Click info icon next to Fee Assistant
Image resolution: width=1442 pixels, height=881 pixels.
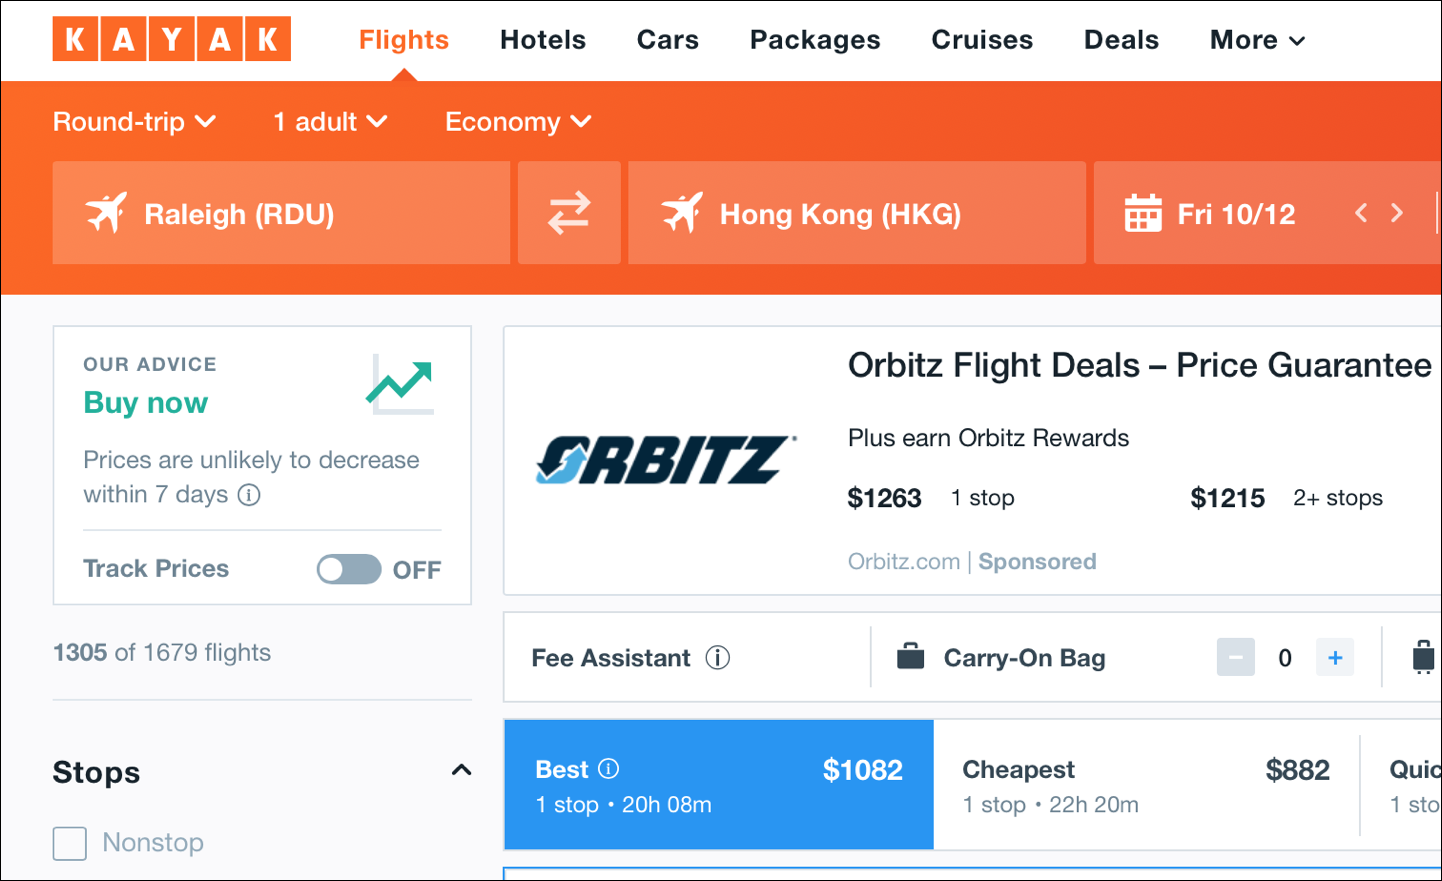[718, 658]
